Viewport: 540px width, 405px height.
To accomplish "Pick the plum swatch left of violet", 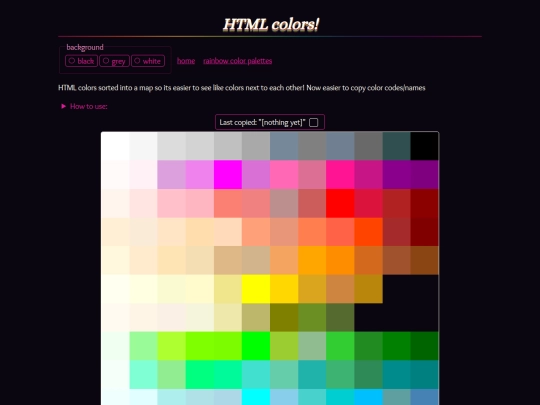I will point(172,175).
